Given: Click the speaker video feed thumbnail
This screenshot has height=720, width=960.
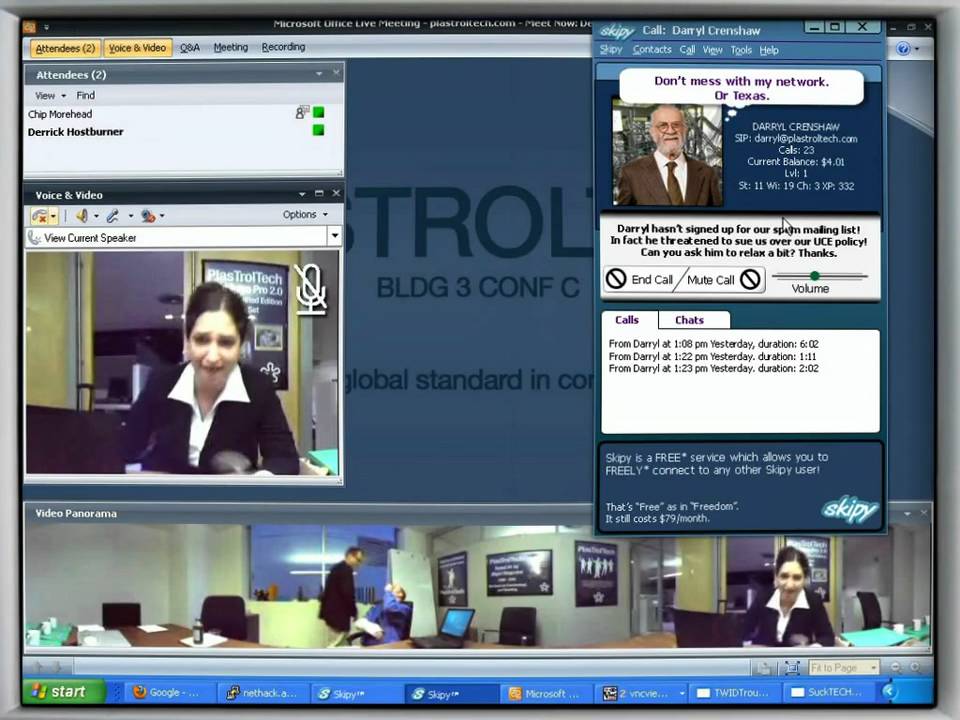Looking at the screenshot, I should click(182, 362).
